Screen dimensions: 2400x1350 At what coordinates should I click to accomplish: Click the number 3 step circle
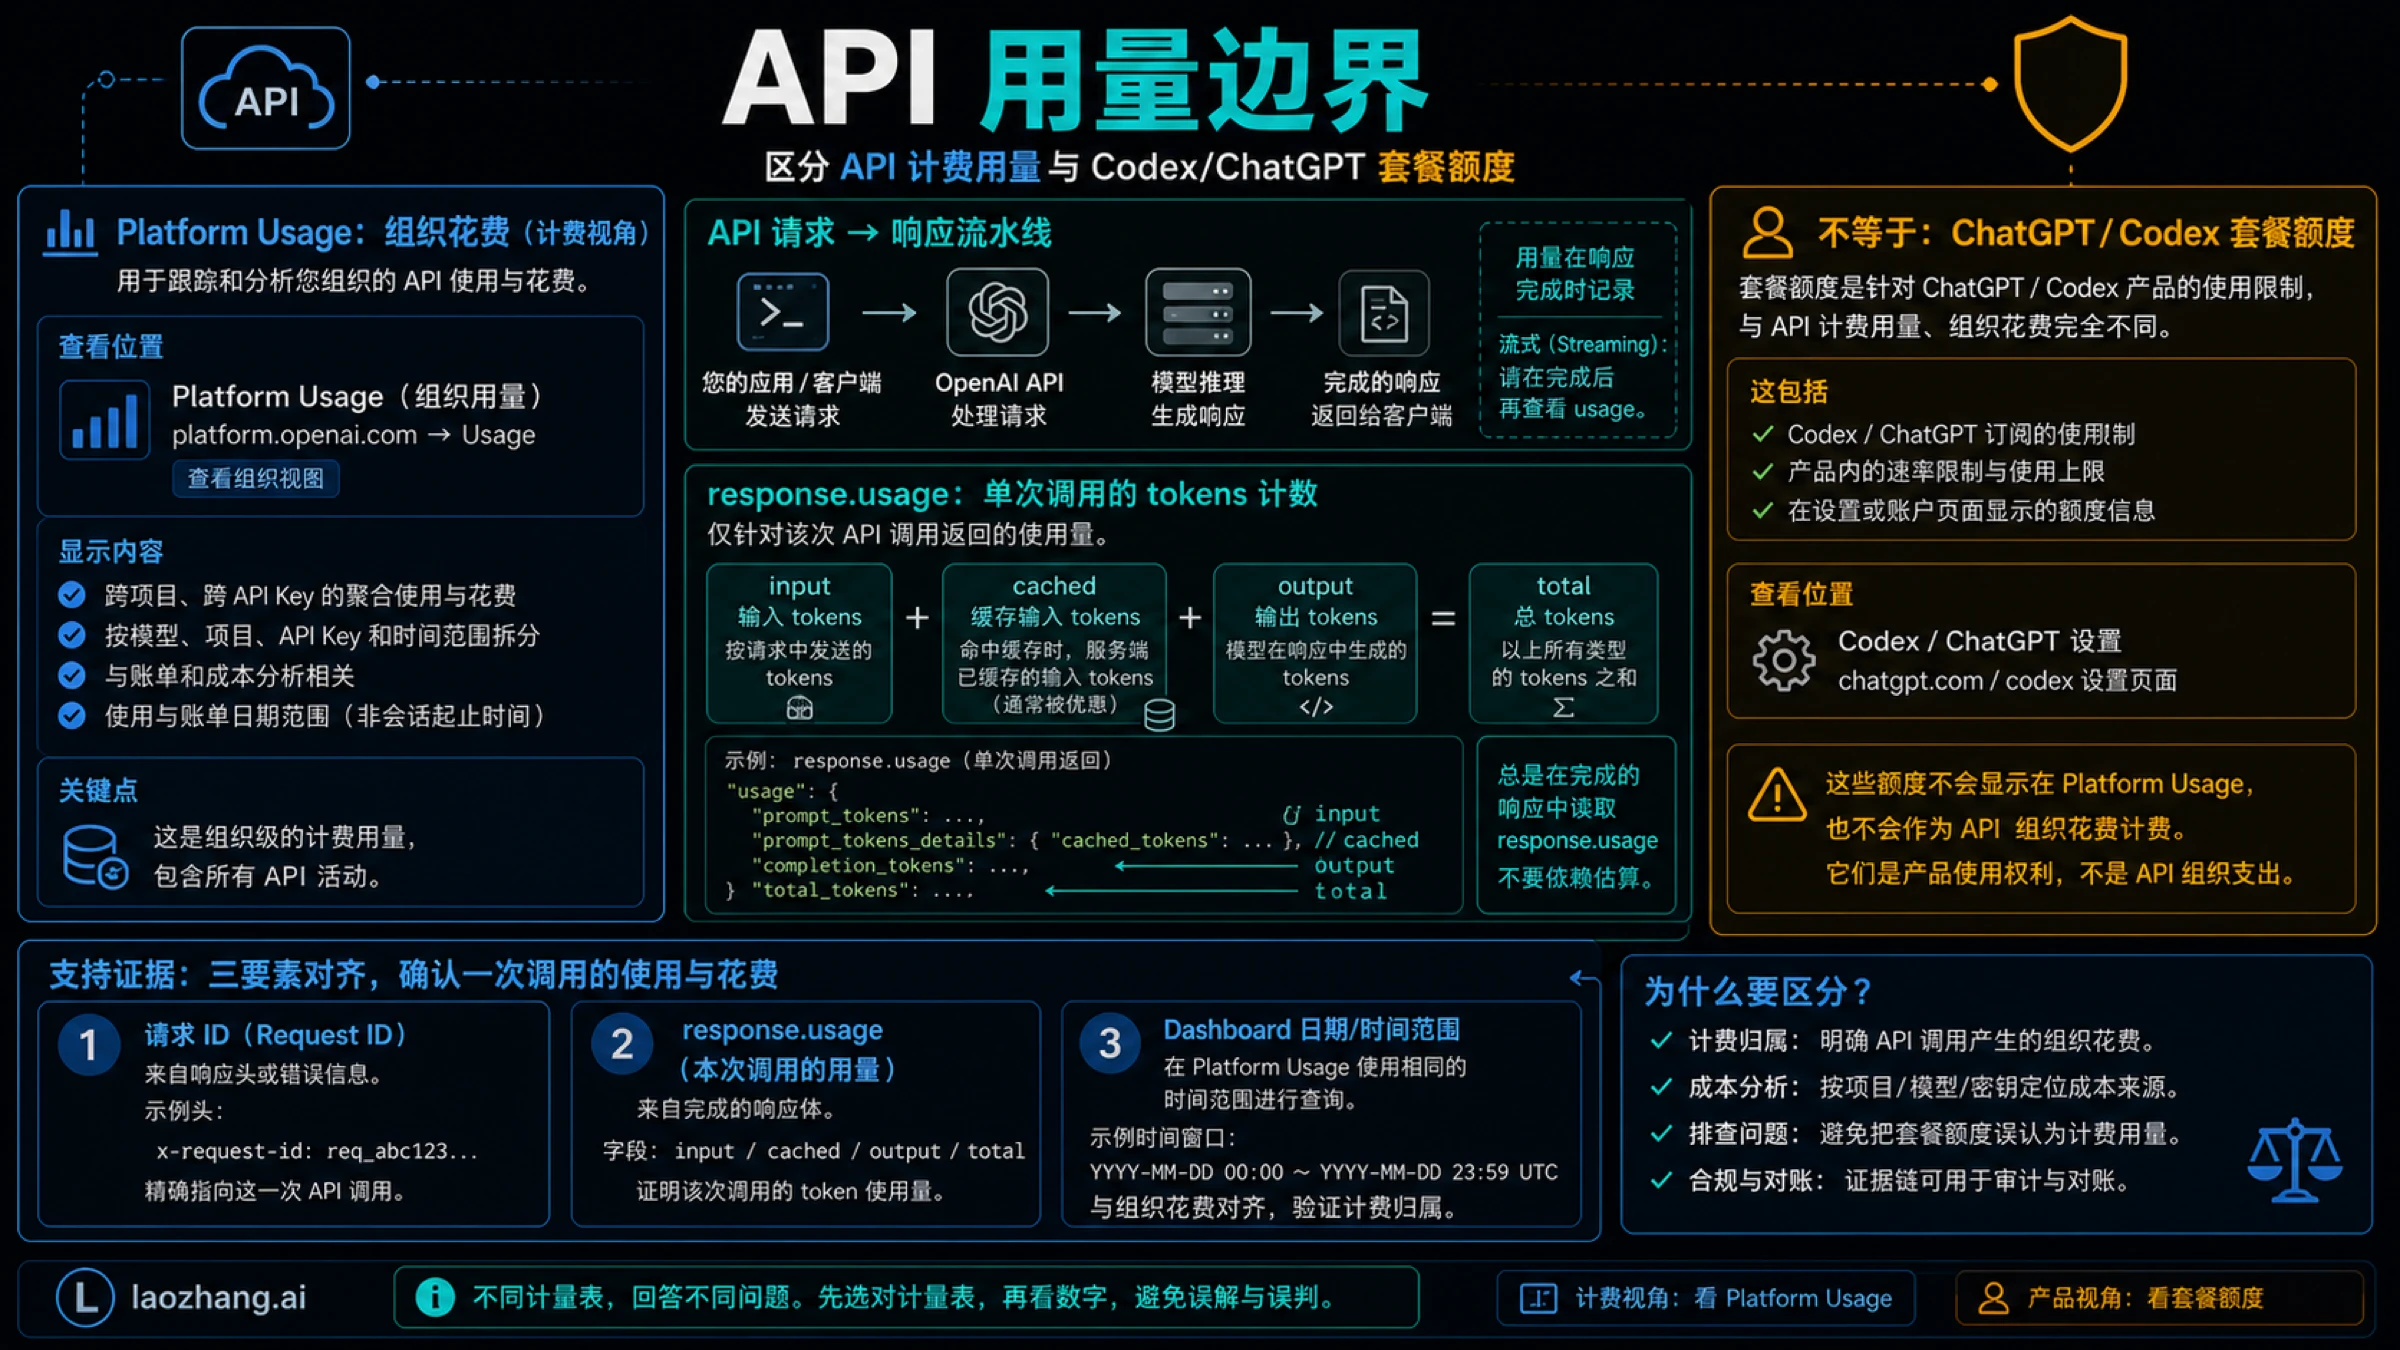coord(1110,1044)
